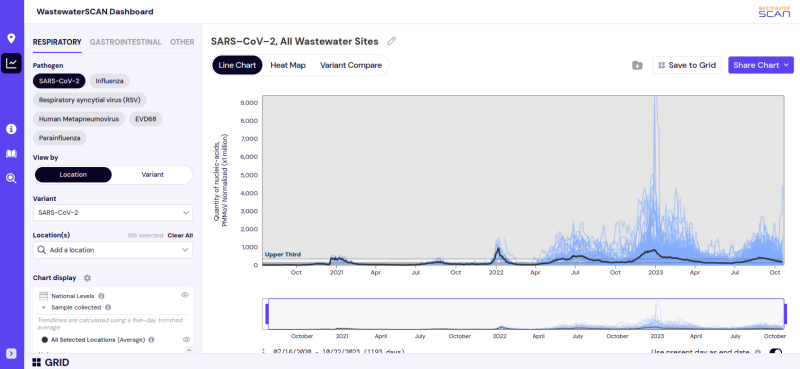Hide National Levels using eye icon
This screenshot has height=369, width=800.
(x=185, y=295)
